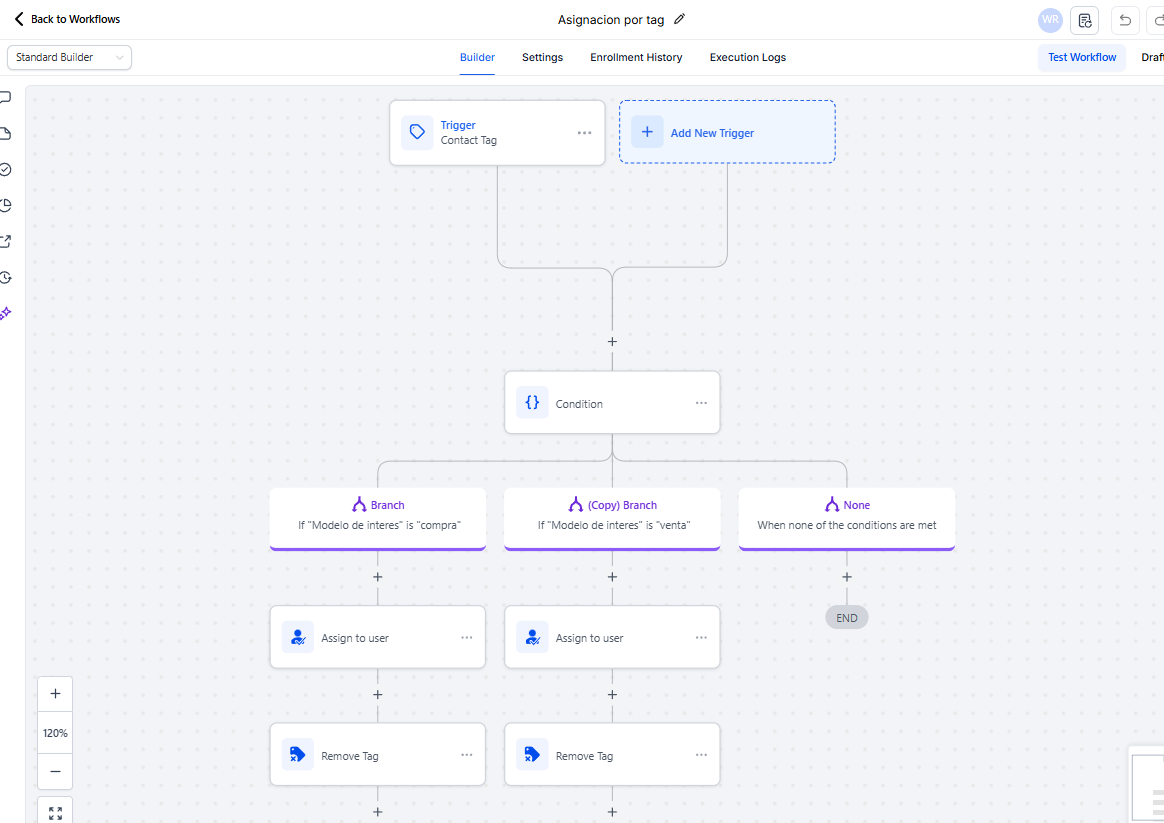Click the zoom in plus button
1164x823 pixels.
click(x=55, y=694)
